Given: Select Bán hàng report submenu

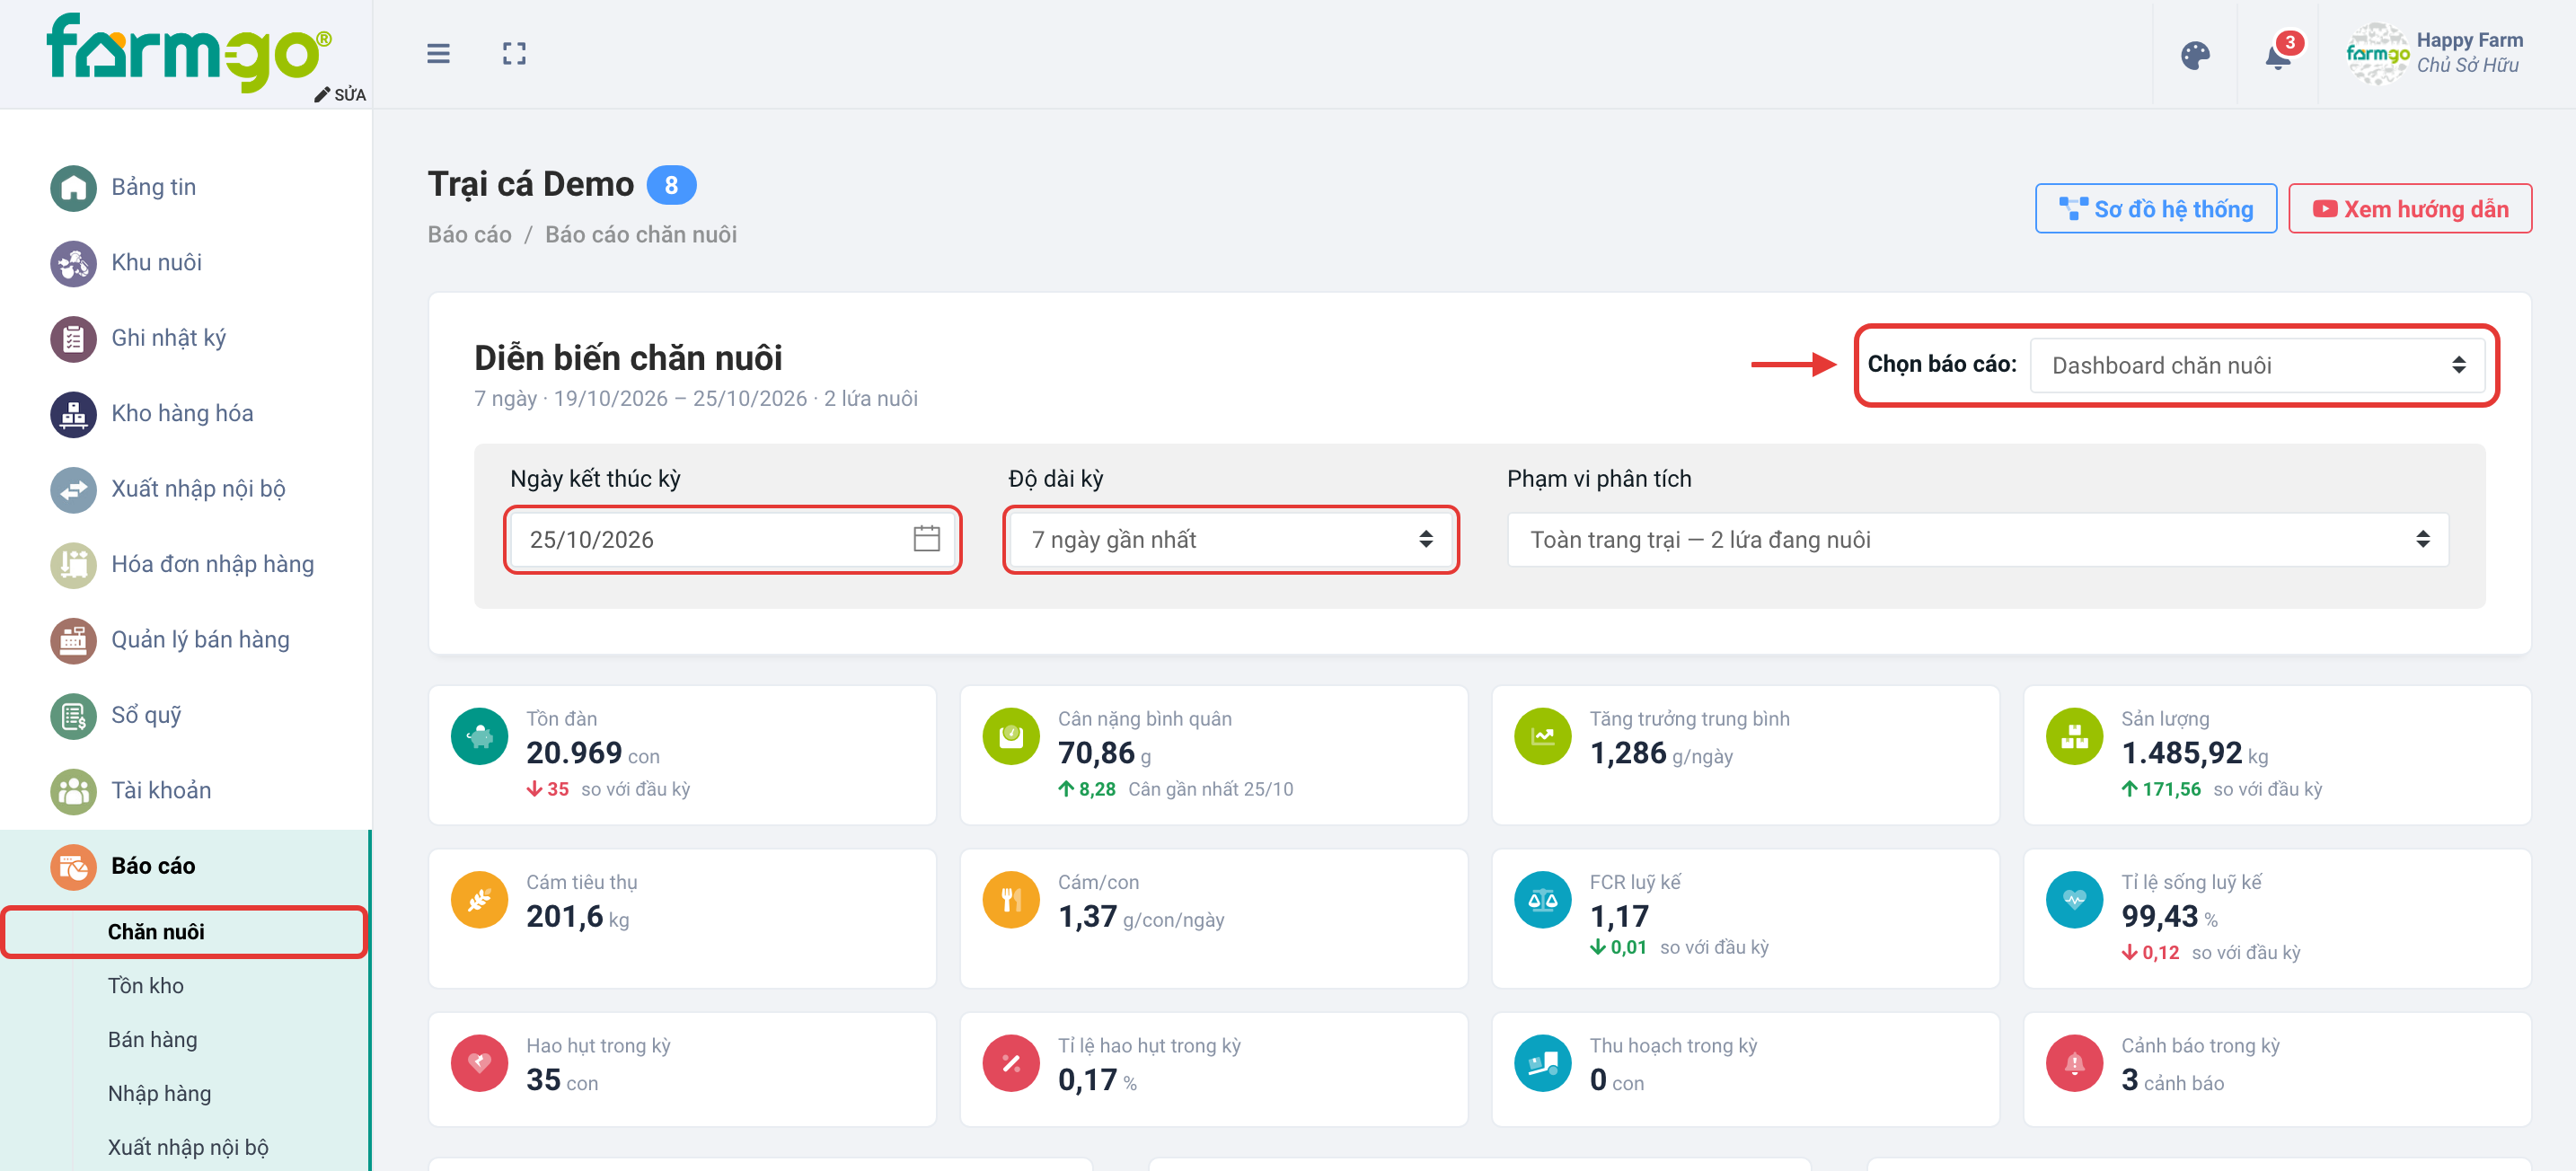Looking at the screenshot, I should [x=152, y=1039].
